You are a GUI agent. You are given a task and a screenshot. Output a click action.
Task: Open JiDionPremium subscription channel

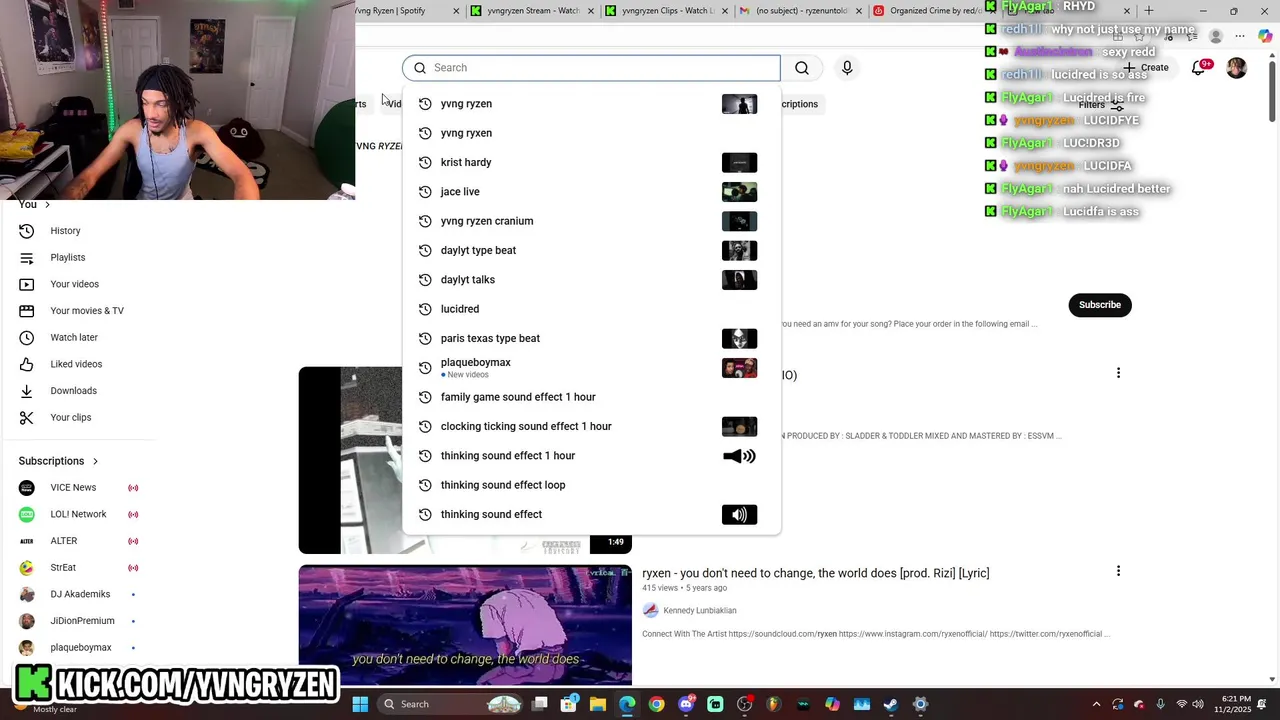point(82,621)
